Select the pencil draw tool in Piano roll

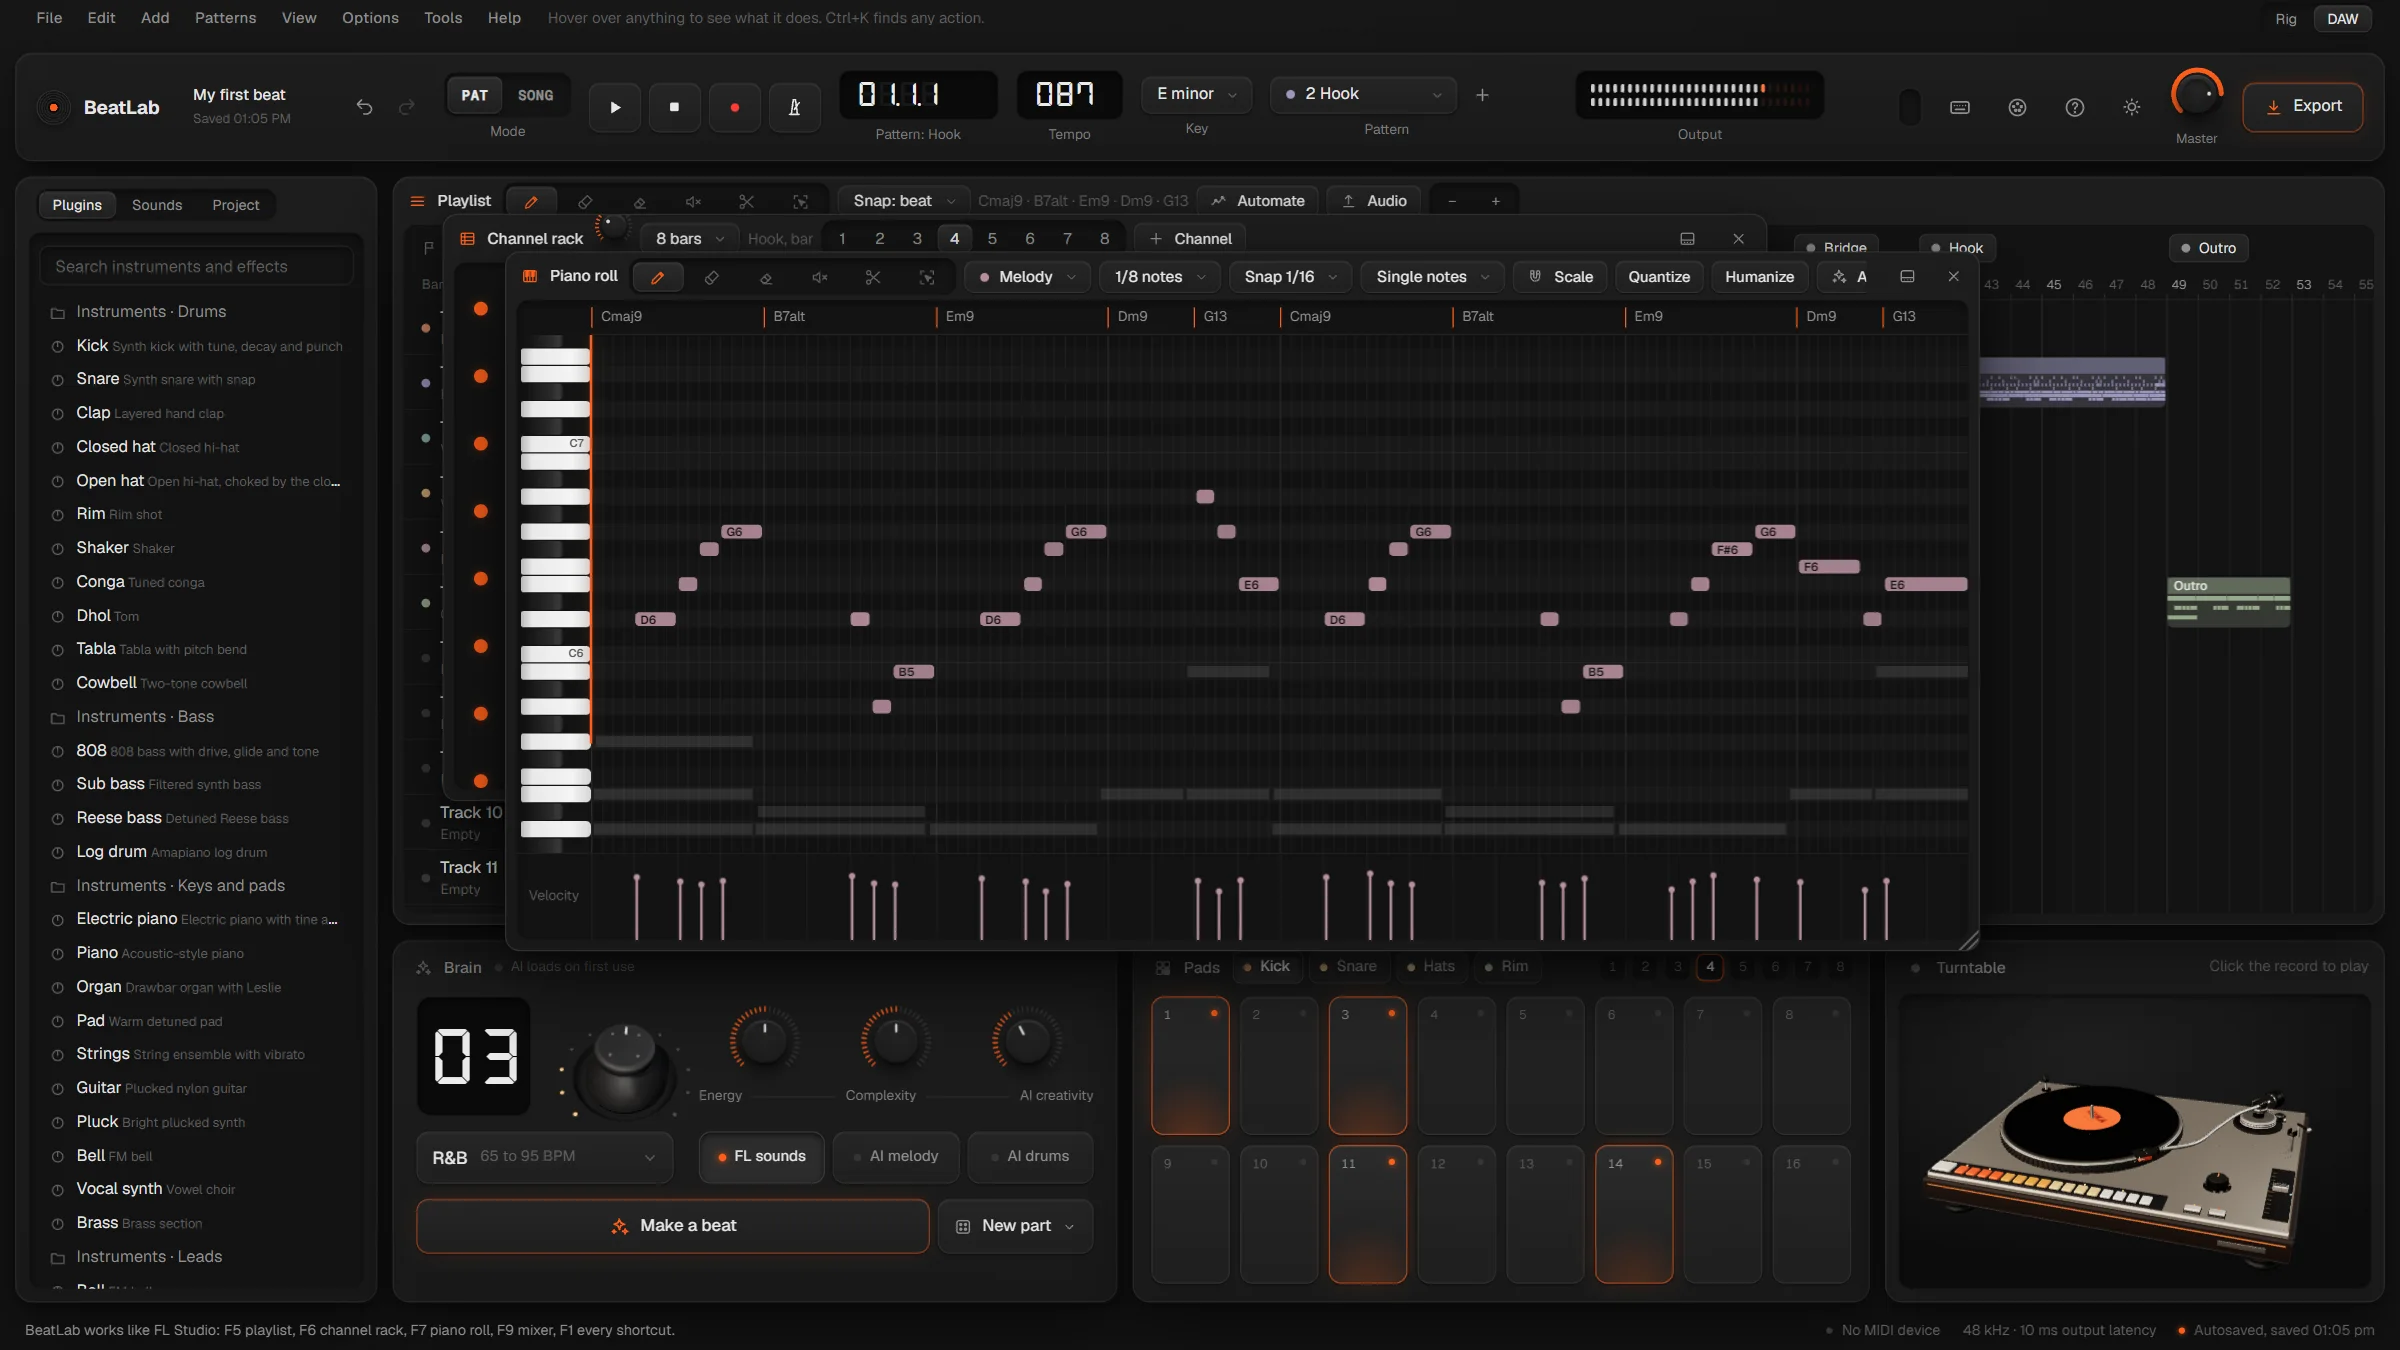[657, 277]
